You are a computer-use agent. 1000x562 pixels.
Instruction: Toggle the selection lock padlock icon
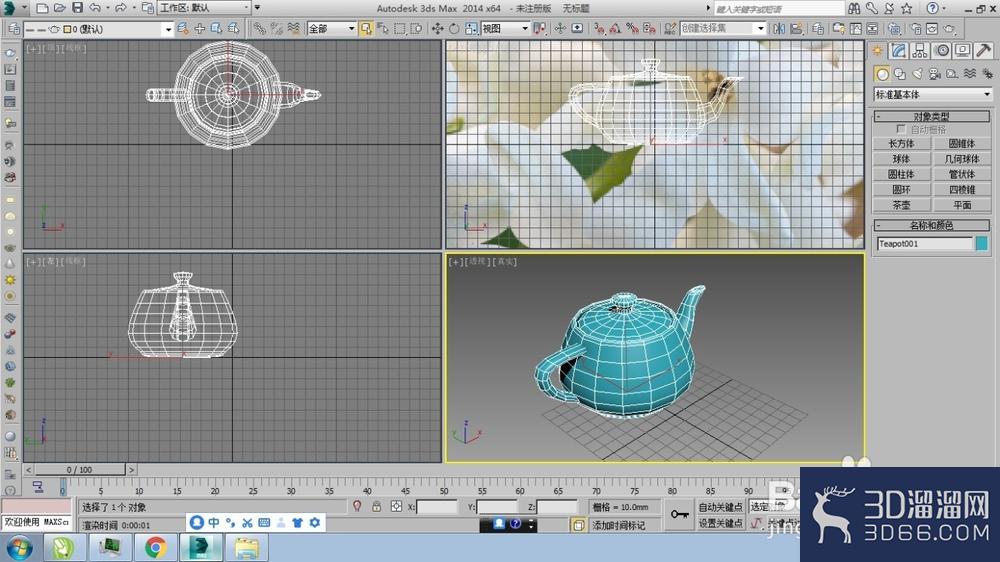(x=376, y=507)
